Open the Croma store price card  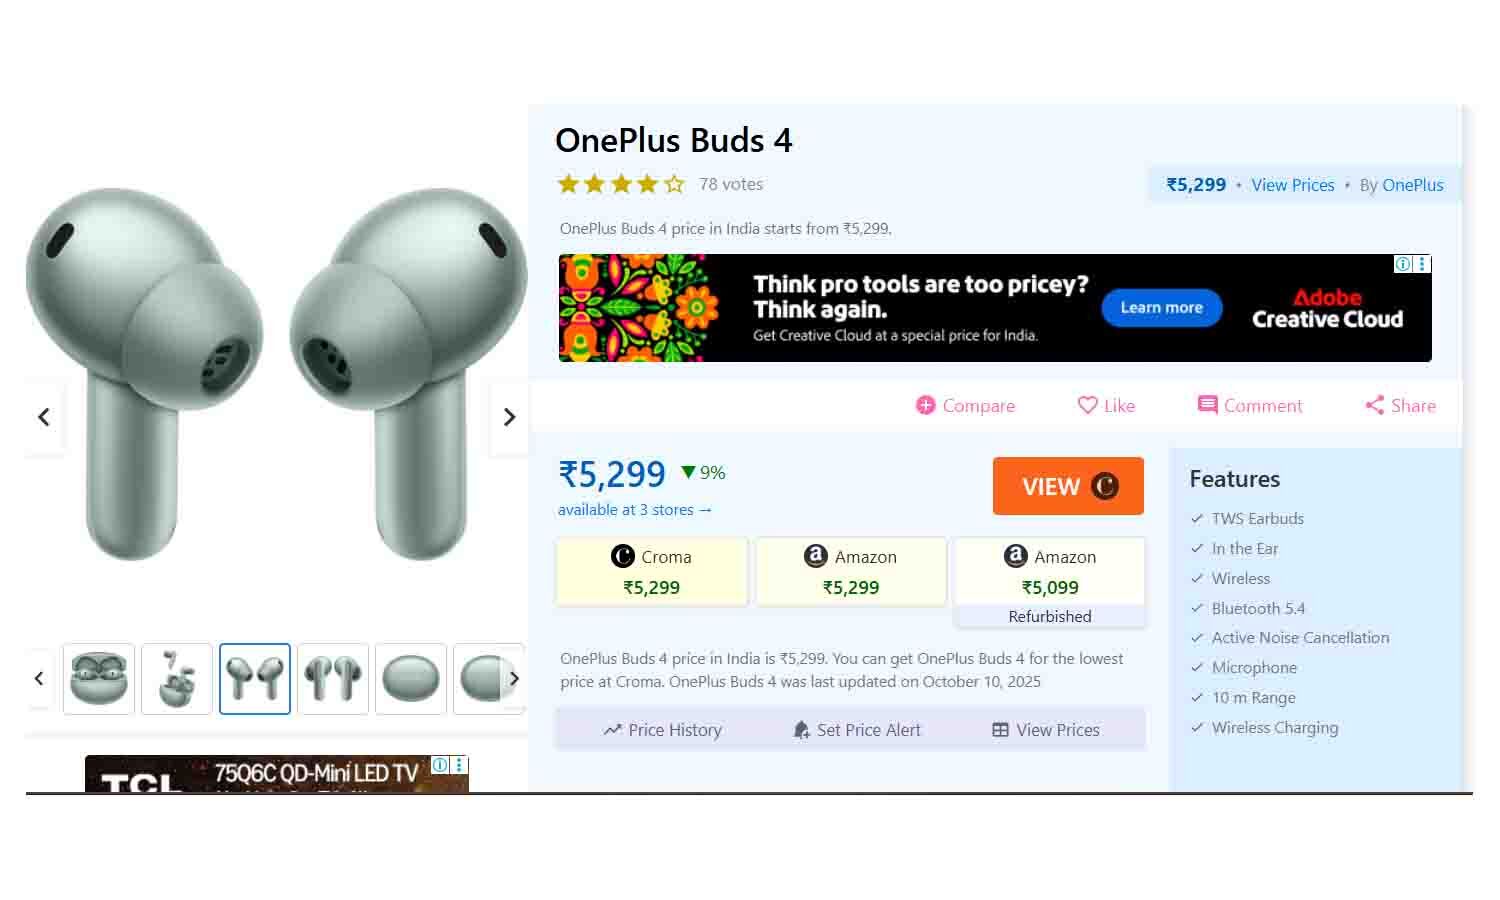coord(652,572)
